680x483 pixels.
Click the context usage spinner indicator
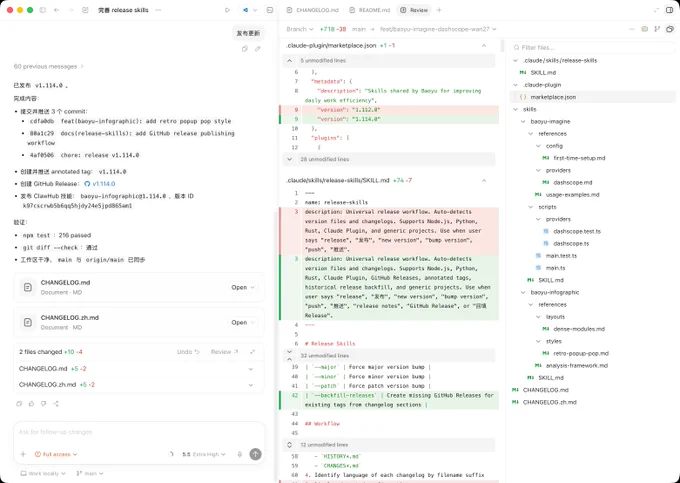coord(171,454)
